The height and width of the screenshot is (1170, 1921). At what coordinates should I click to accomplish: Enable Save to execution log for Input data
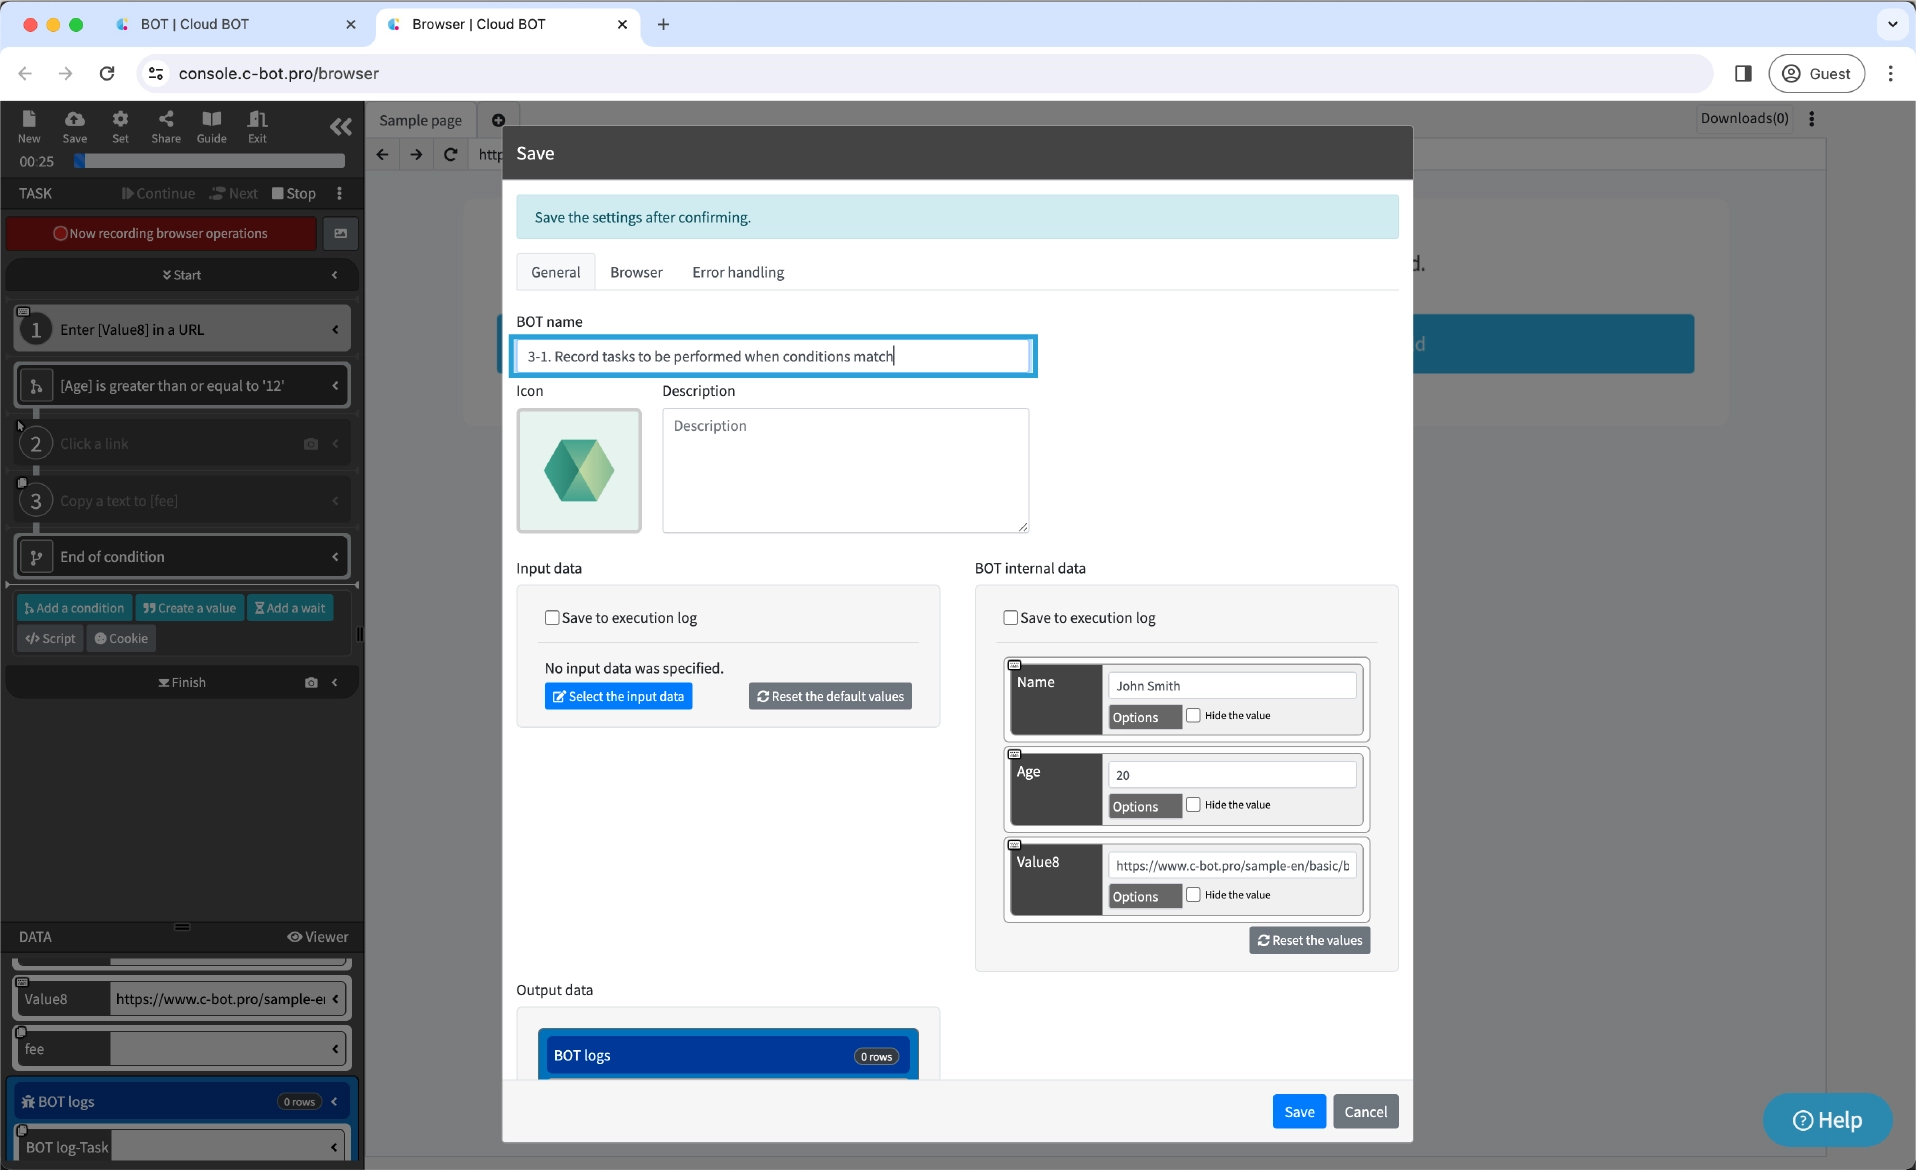pyautogui.click(x=552, y=618)
